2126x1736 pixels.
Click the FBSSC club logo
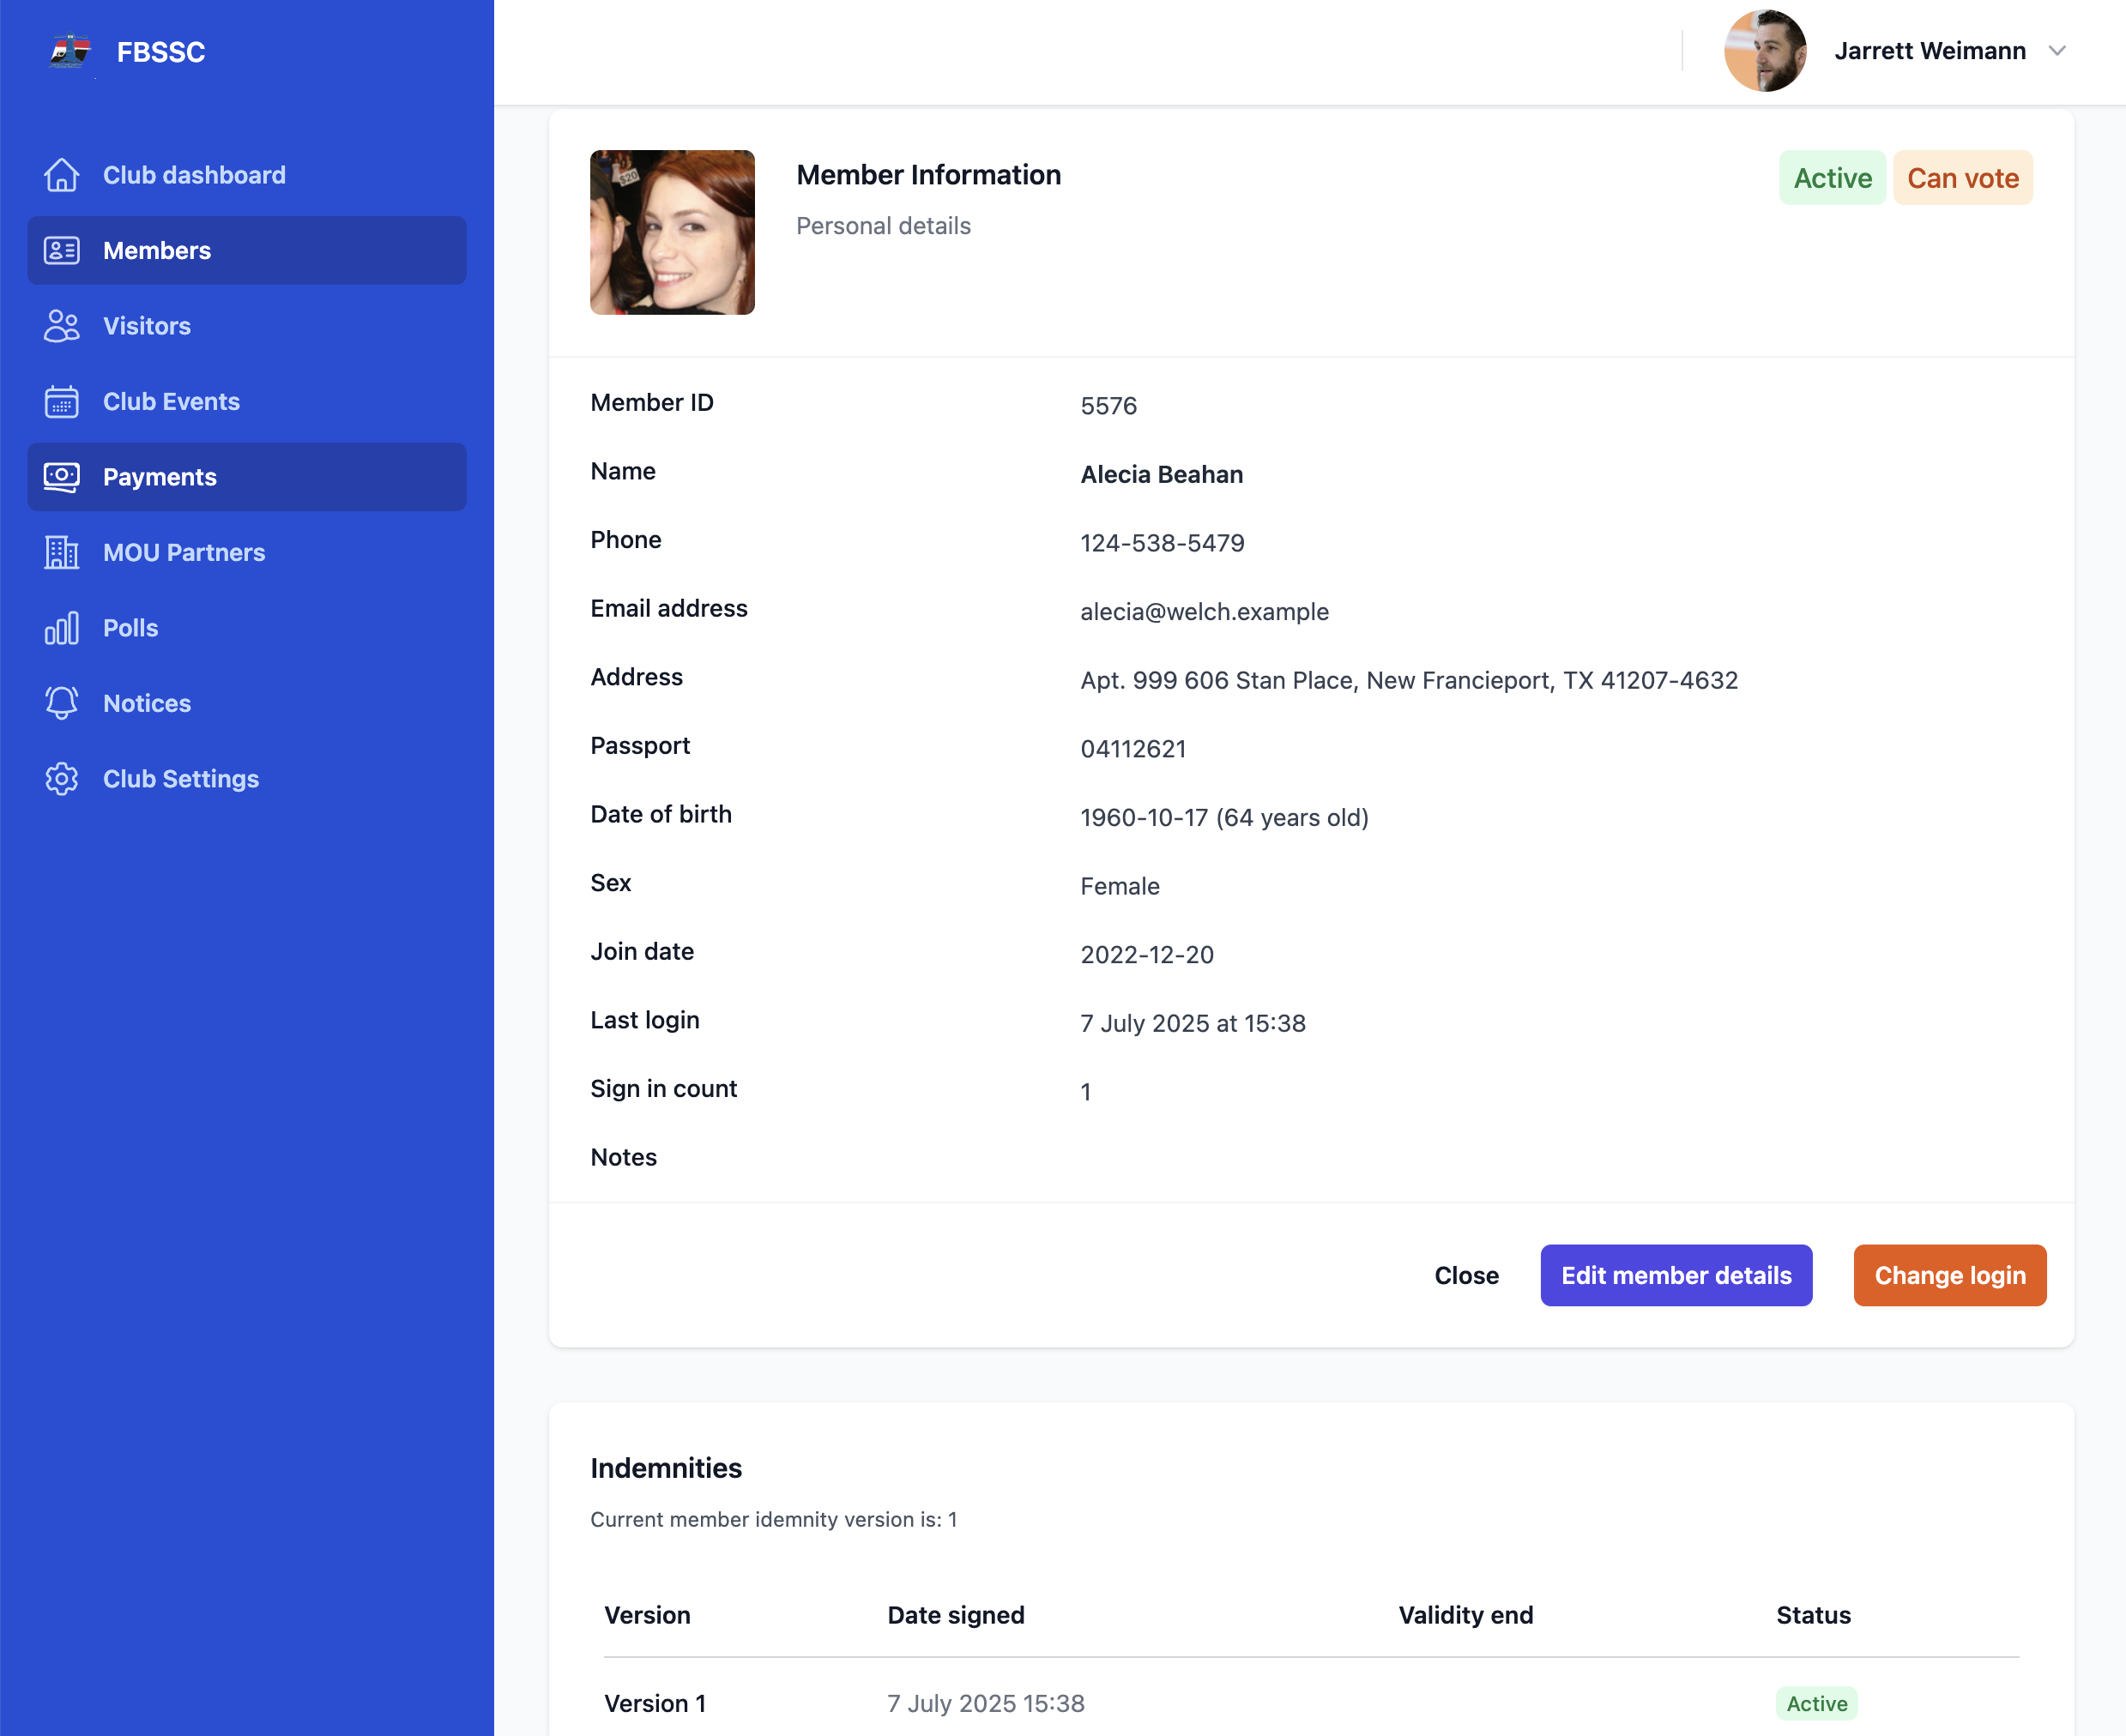pos(70,51)
